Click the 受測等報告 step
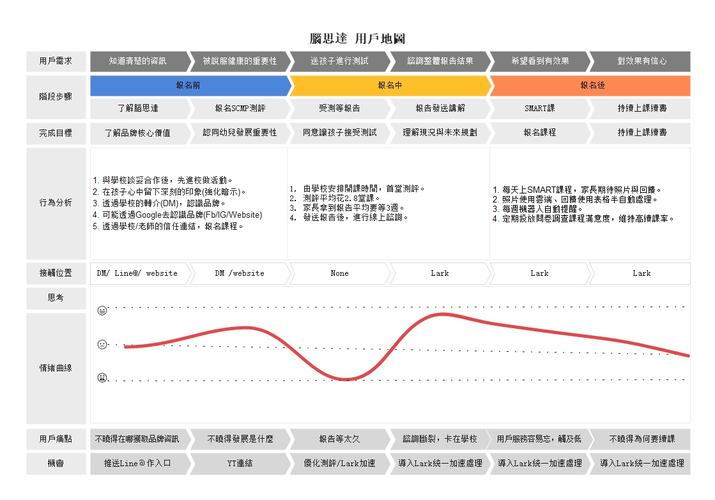The height and width of the screenshot is (500, 715). 340,108
